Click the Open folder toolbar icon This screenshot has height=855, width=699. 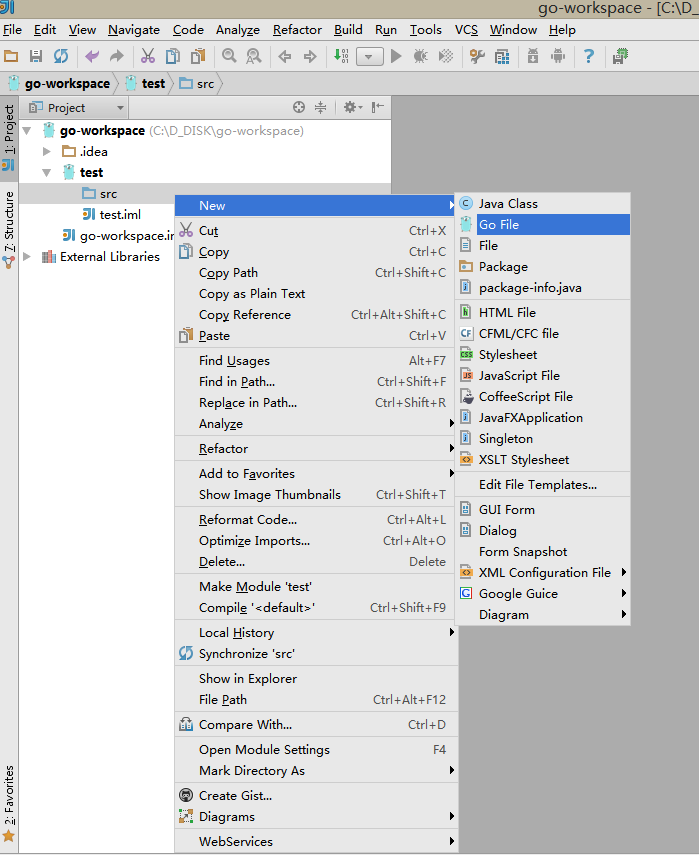11,56
